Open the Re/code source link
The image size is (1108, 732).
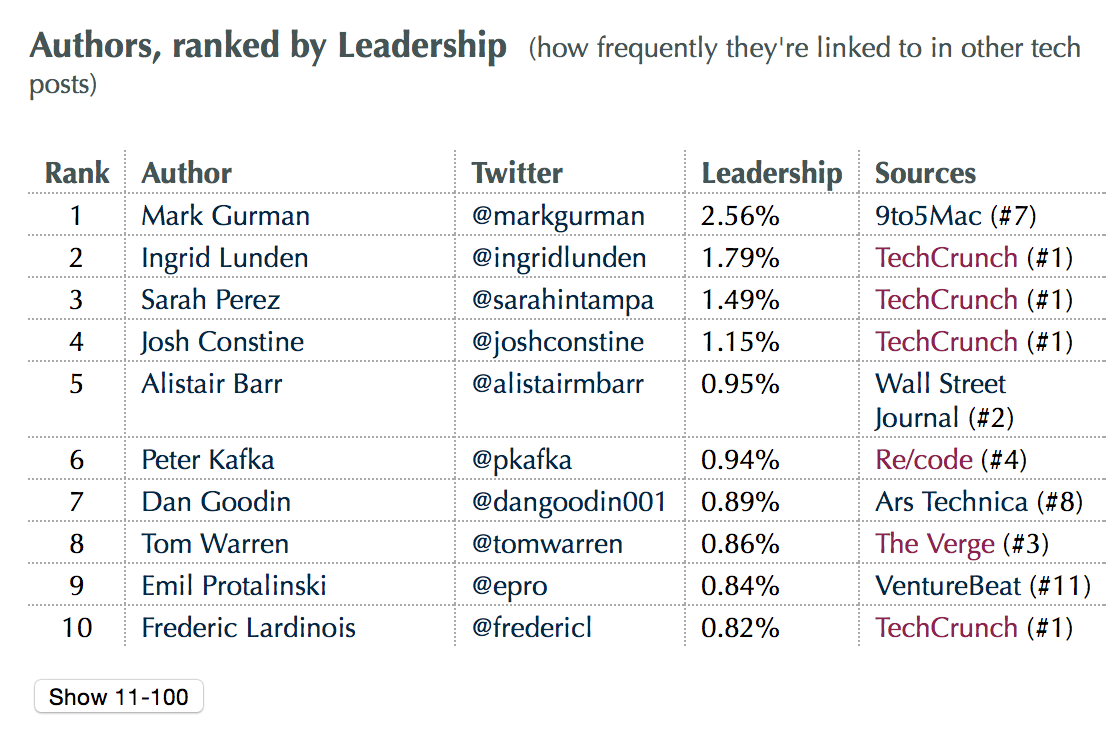[923, 460]
